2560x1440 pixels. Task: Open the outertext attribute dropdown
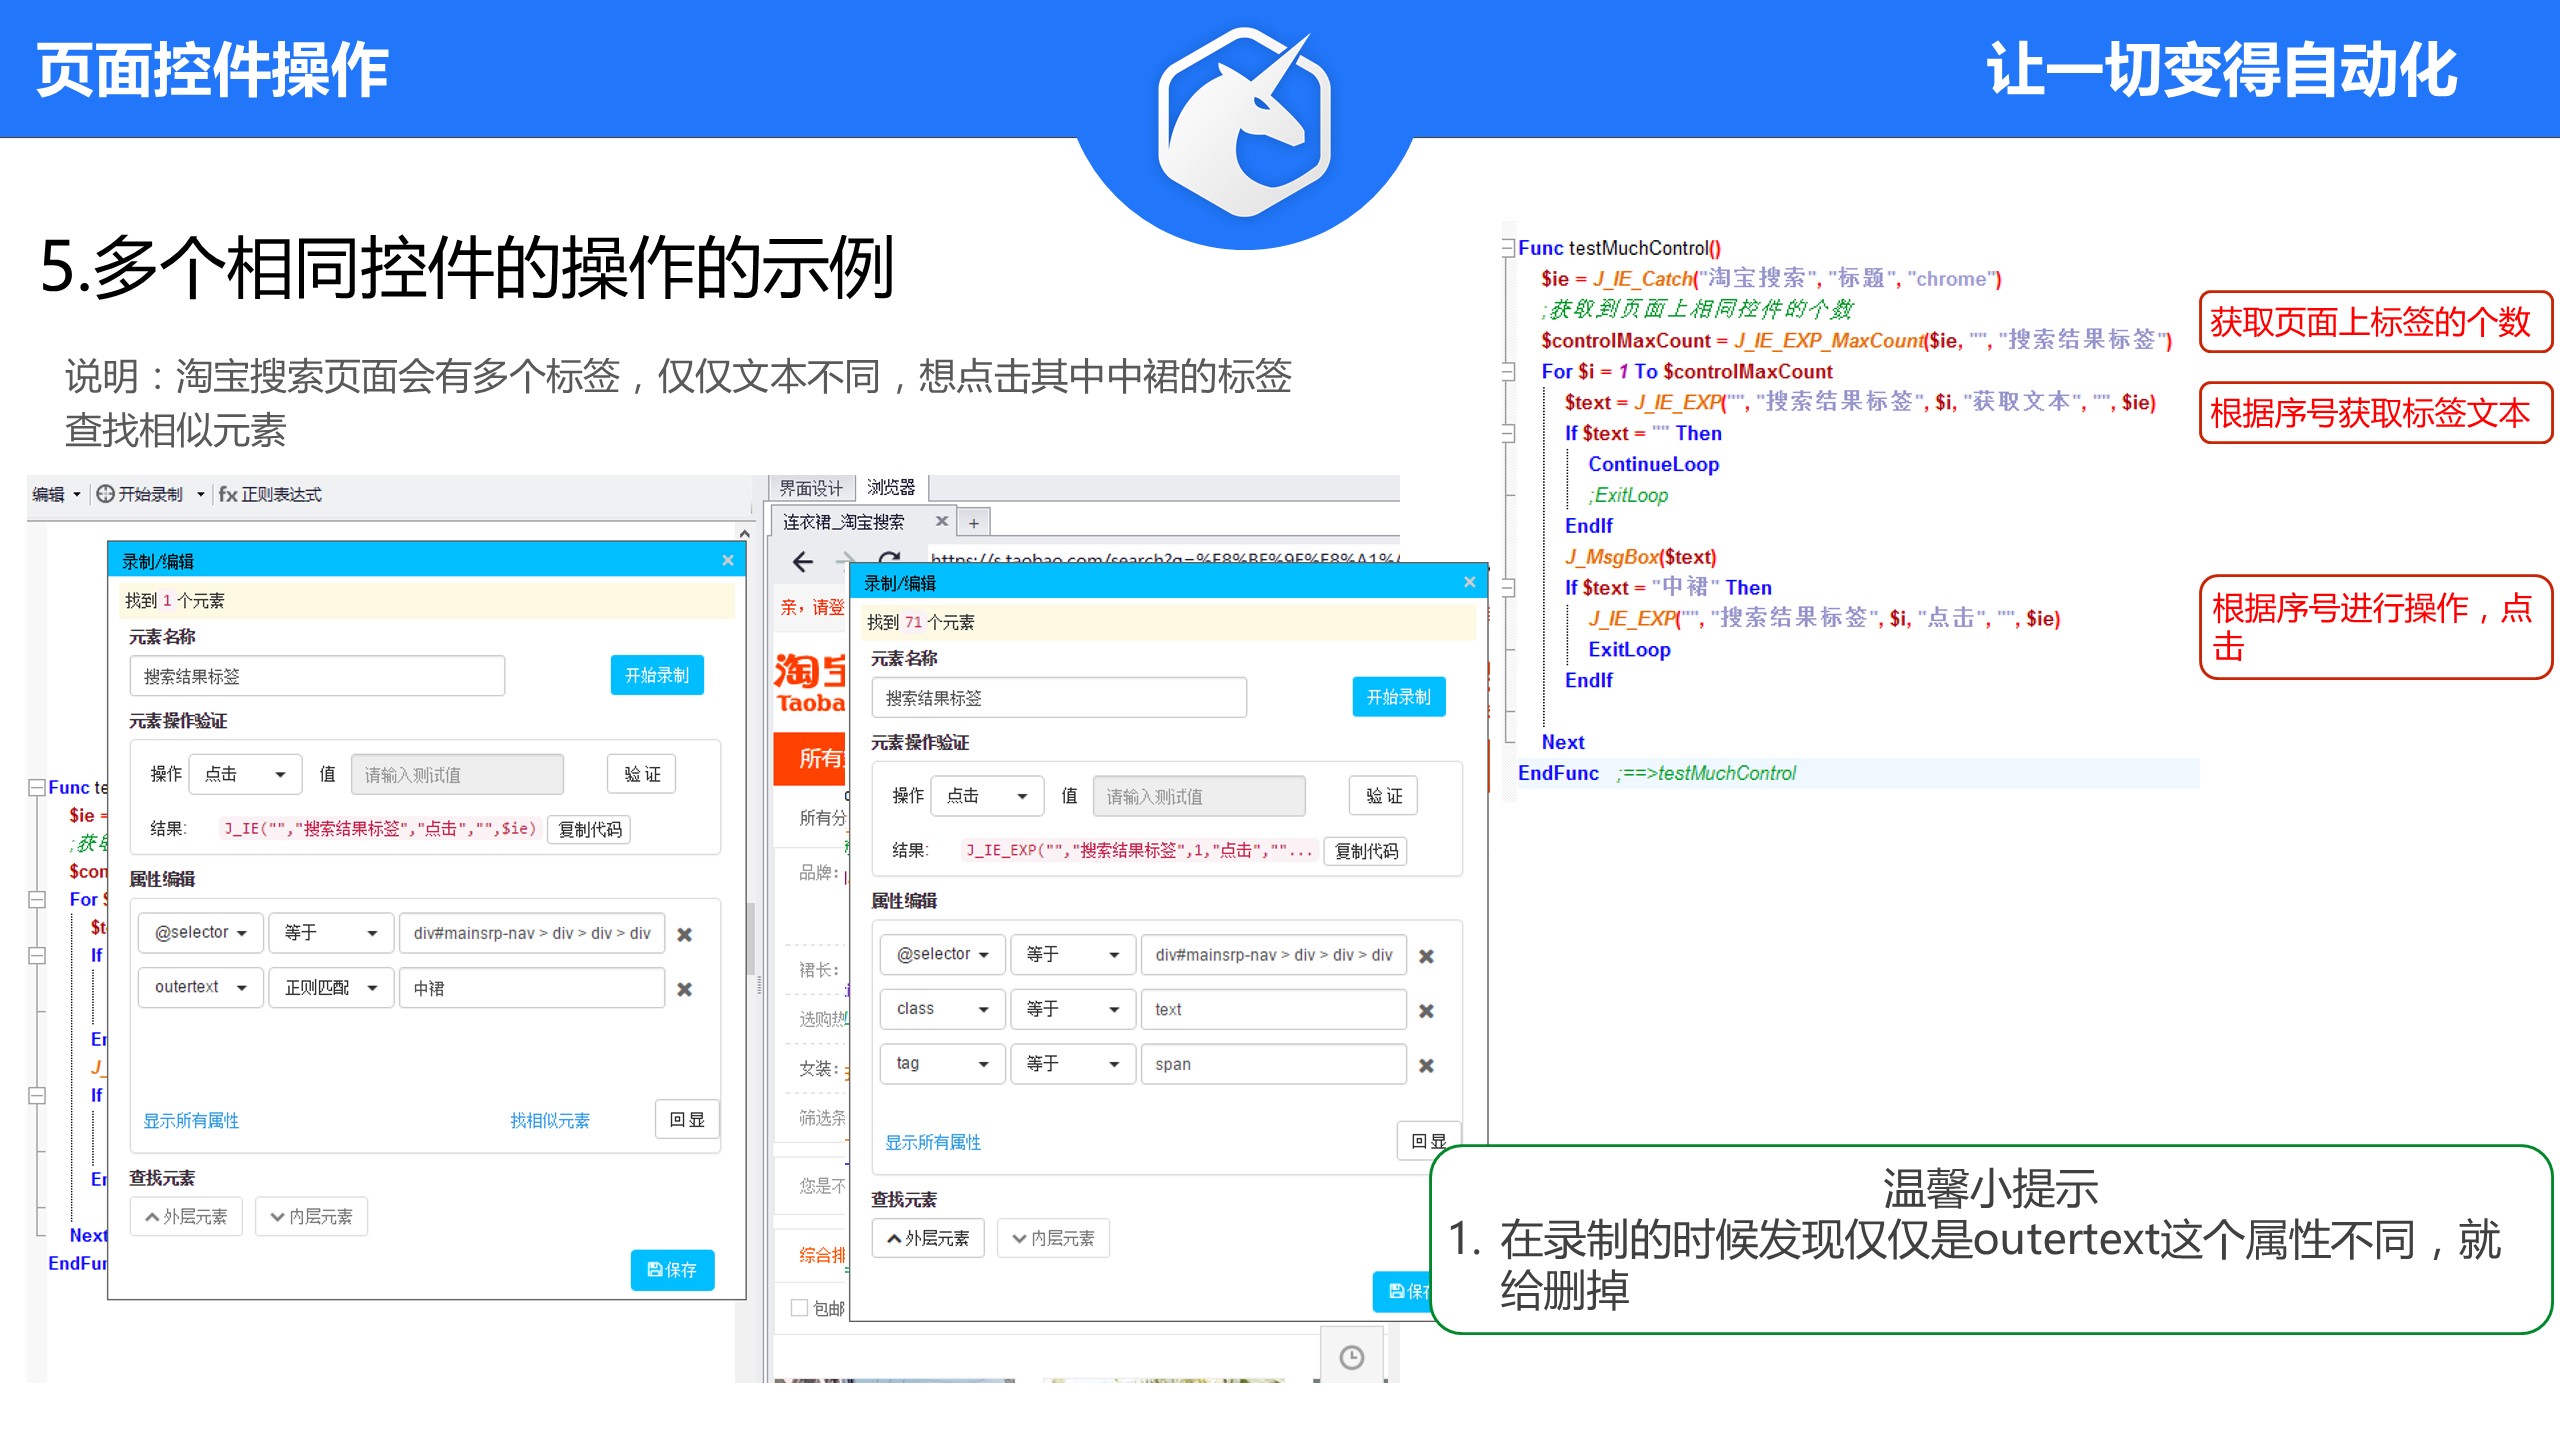[200, 987]
